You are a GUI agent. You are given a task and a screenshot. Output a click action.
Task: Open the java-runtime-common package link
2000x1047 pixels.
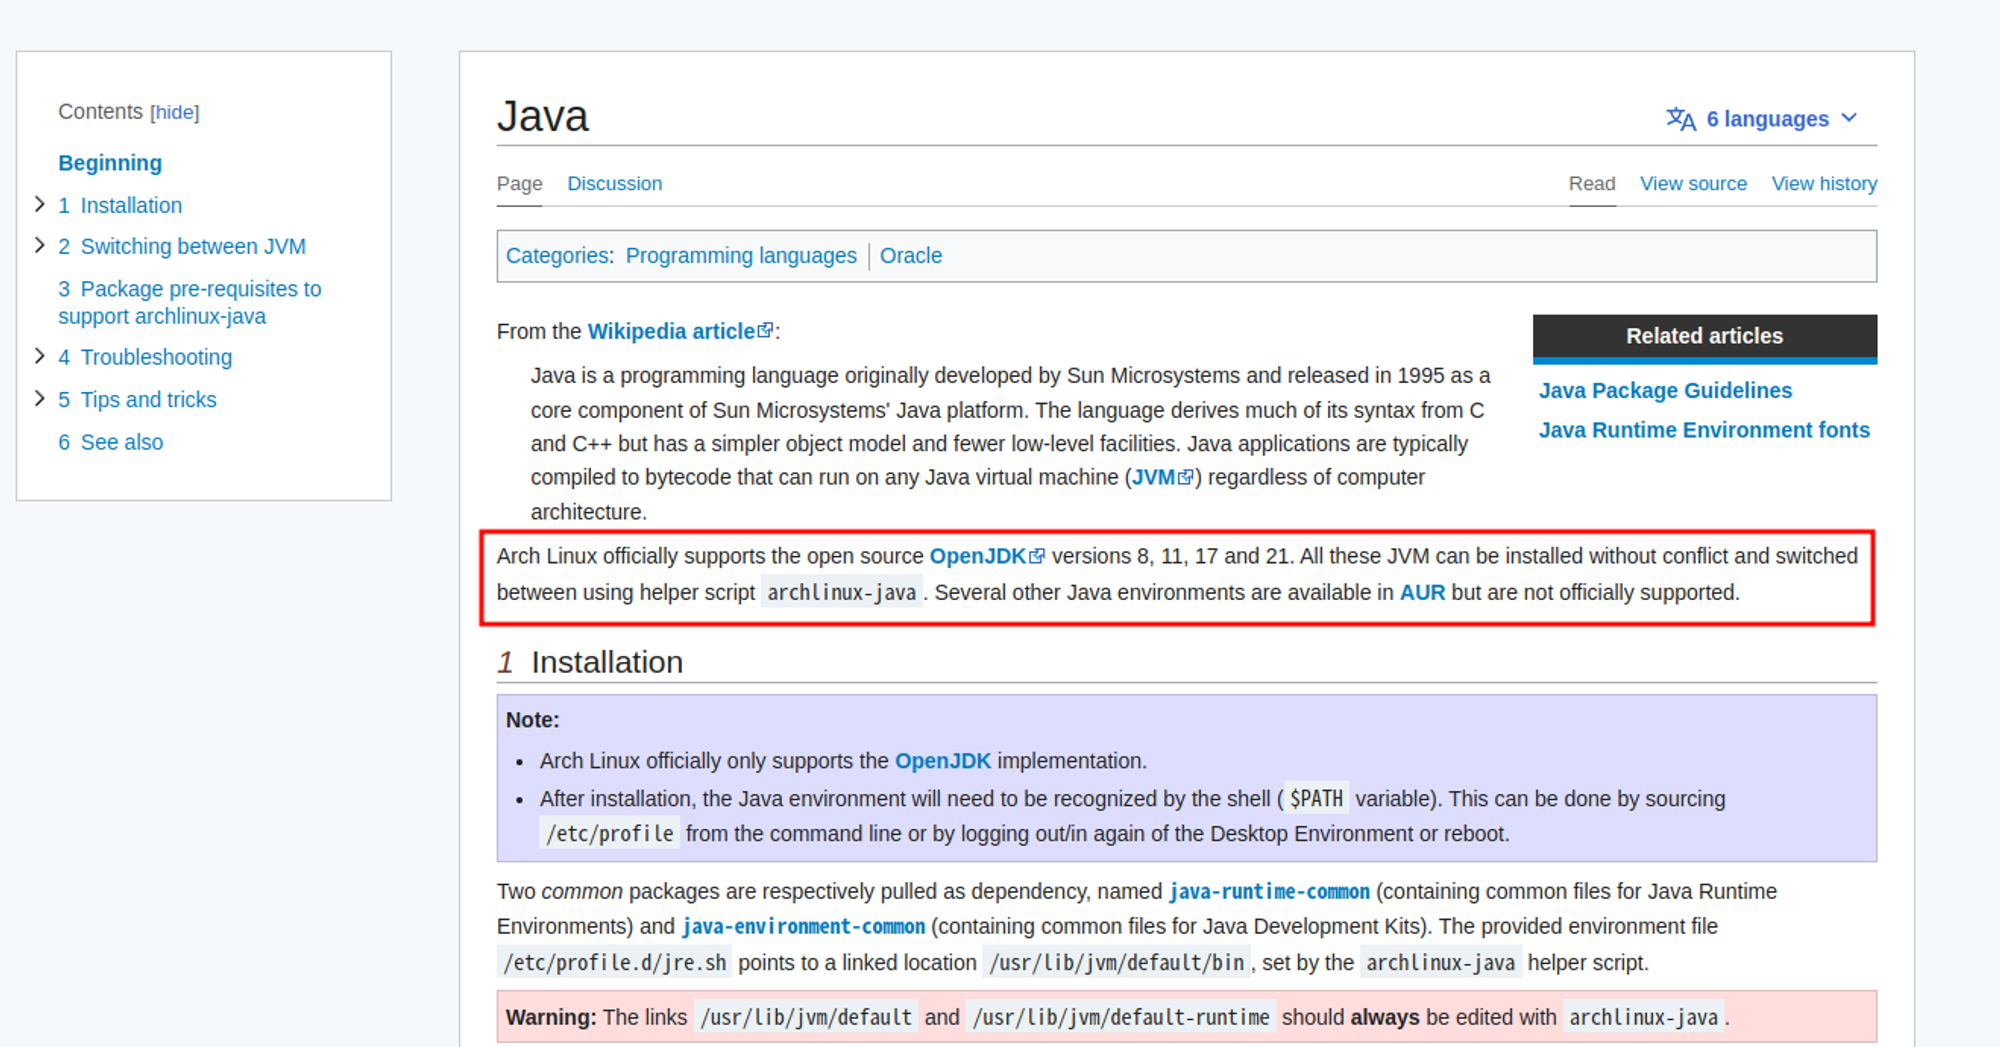[1268, 892]
